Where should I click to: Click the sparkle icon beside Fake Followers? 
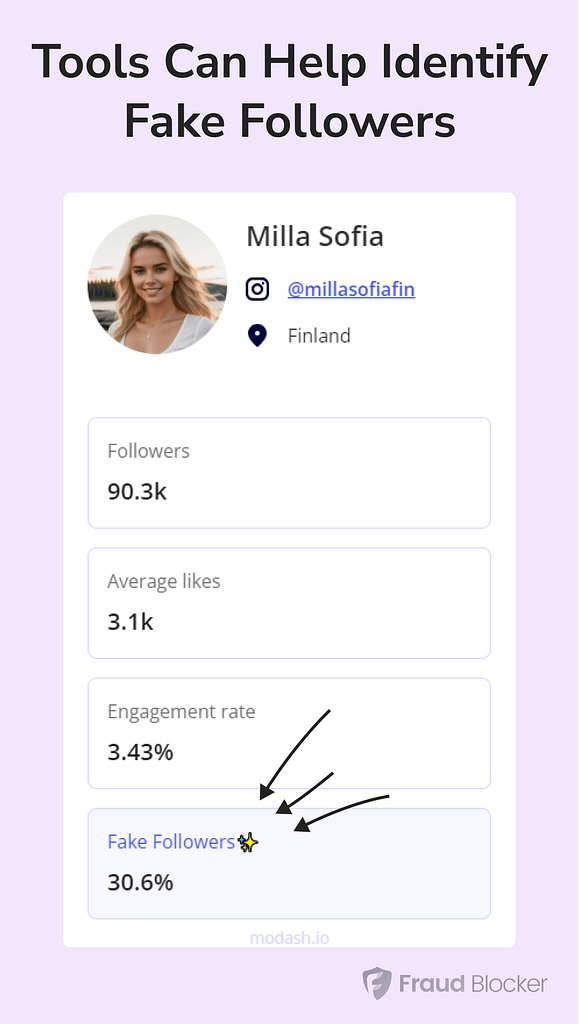248,842
